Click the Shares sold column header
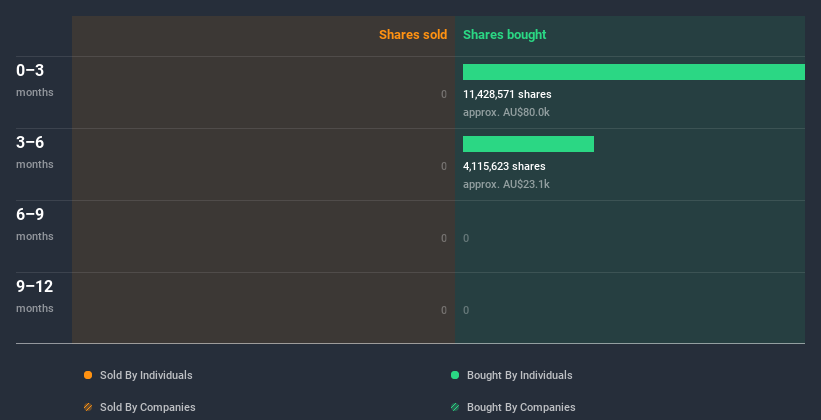Viewport: 821px width, 420px height. [x=413, y=35]
